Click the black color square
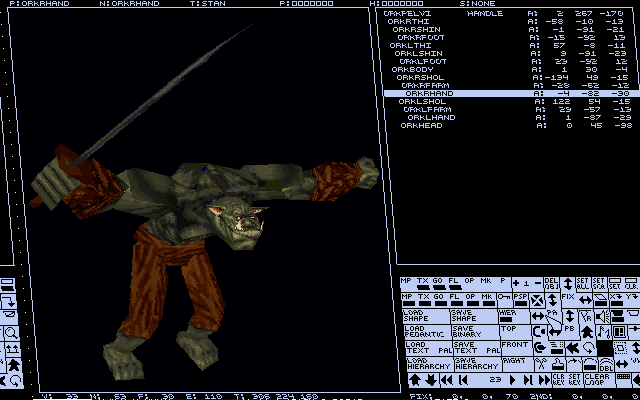The height and width of the screenshot is (400, 640). click(605, 348)
